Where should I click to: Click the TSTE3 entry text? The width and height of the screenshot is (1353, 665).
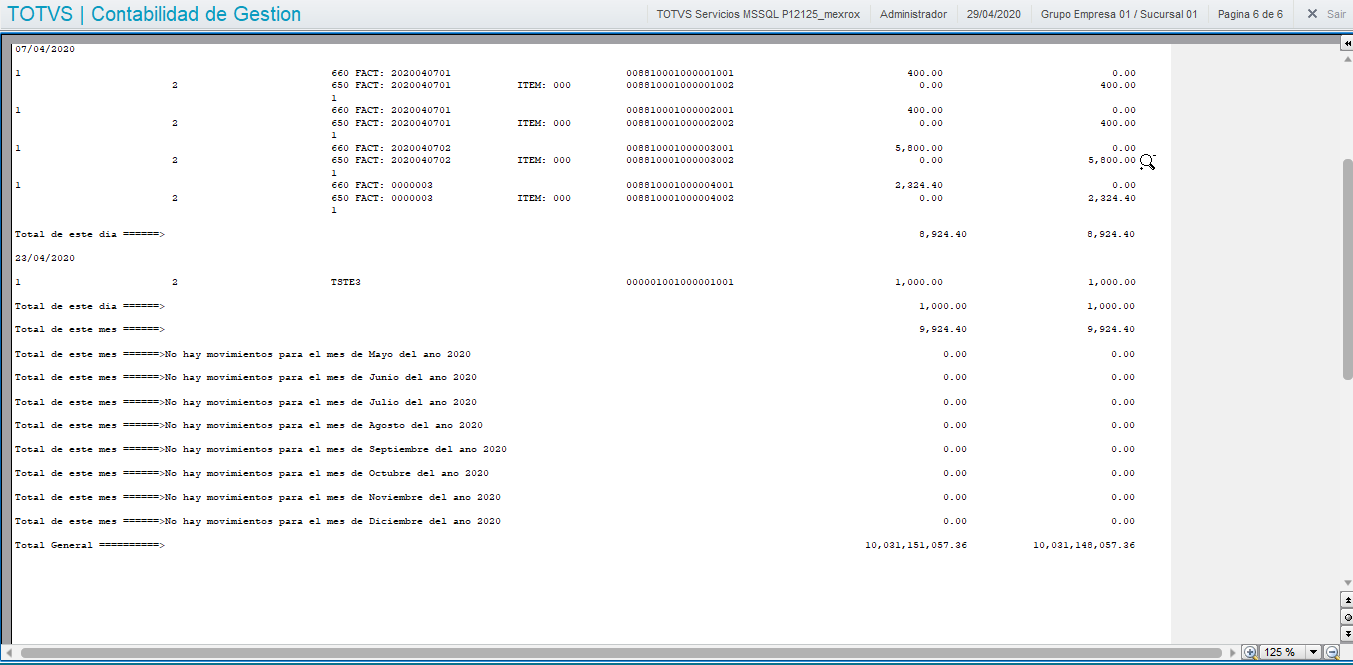(346, 282)
